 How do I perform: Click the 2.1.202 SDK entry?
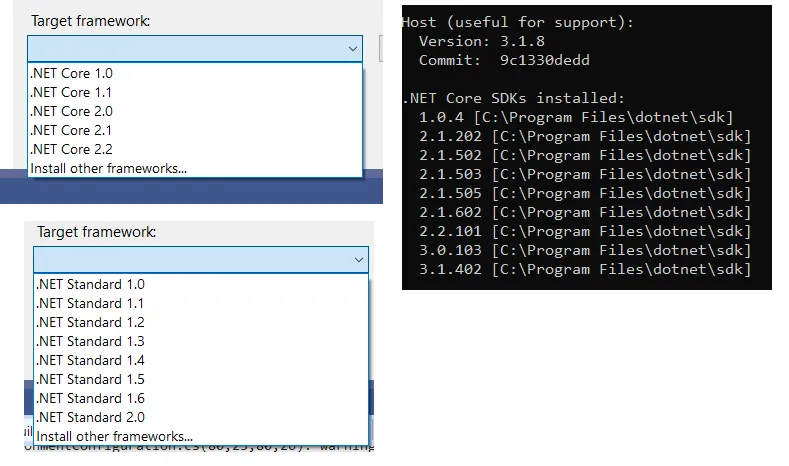point(585,136)
